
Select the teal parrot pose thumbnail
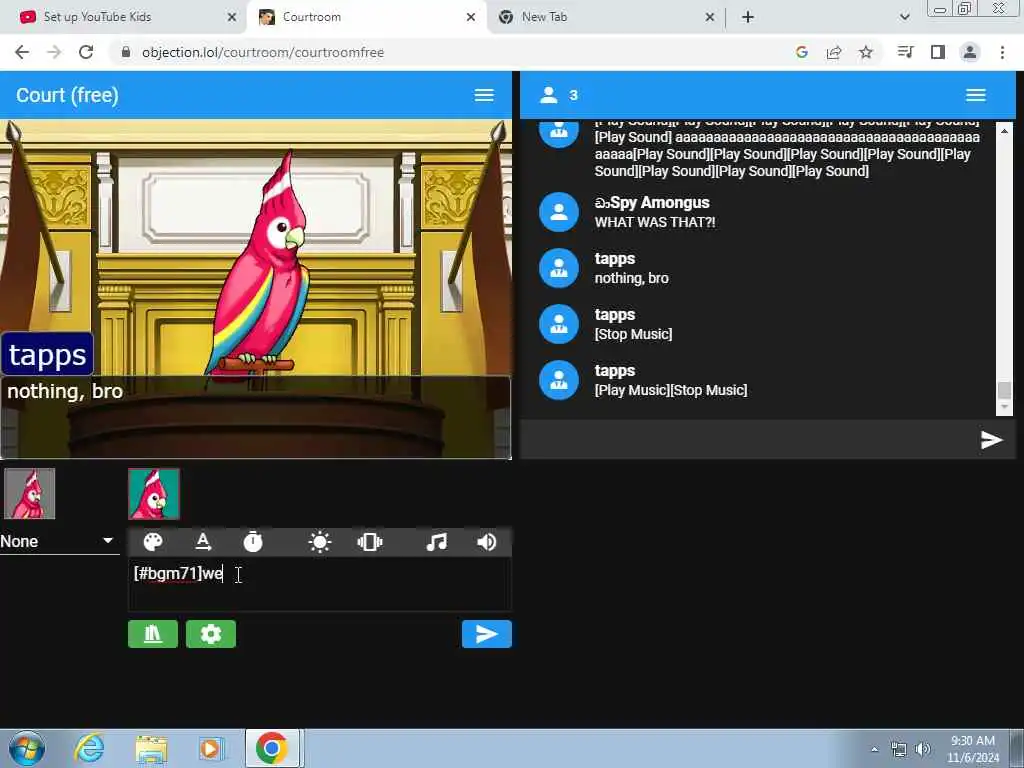pyautogui.click(x=154, y=494)
